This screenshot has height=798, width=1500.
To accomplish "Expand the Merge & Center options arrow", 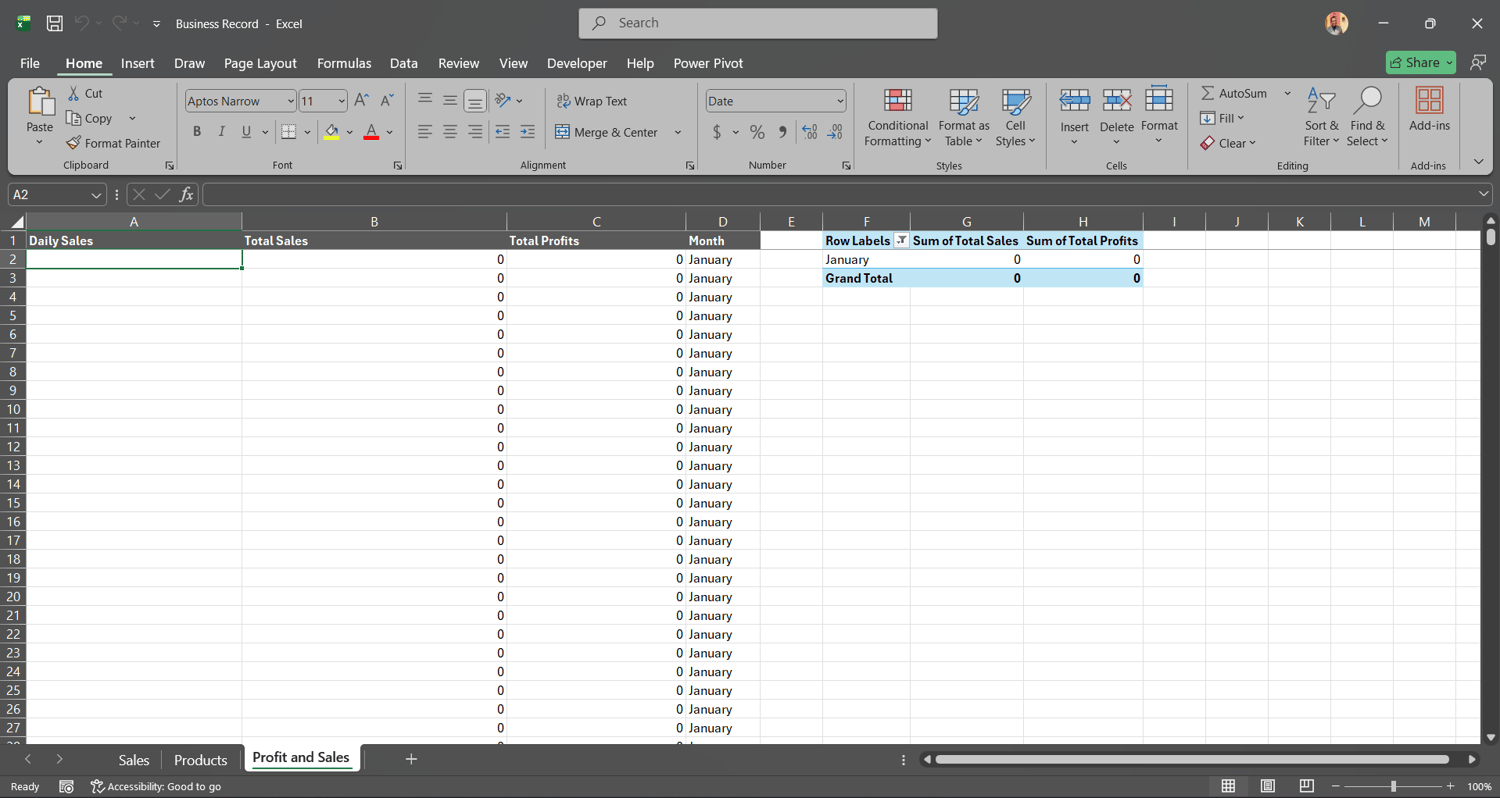I will point(677,132).
